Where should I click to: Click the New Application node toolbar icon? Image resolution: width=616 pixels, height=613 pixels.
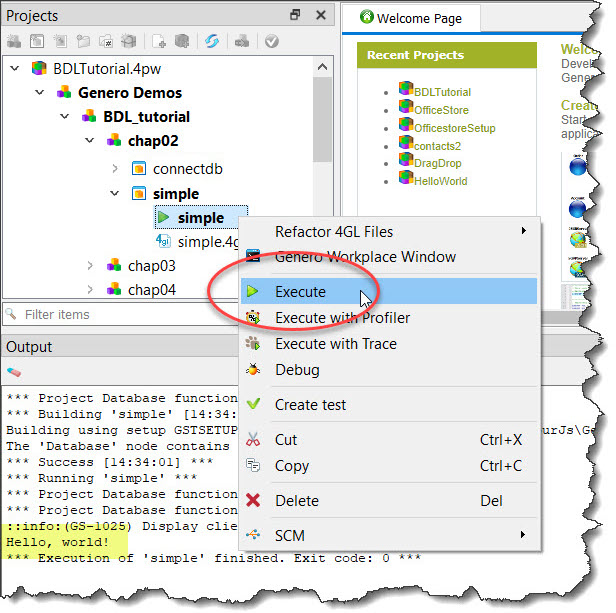[x=37, y=41]
